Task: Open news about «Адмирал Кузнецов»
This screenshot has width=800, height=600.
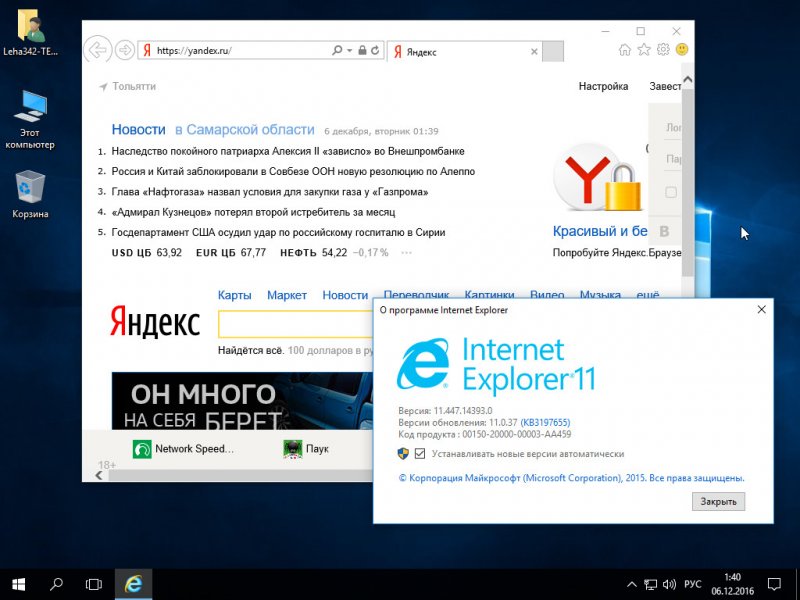Action: coord(253,212)
